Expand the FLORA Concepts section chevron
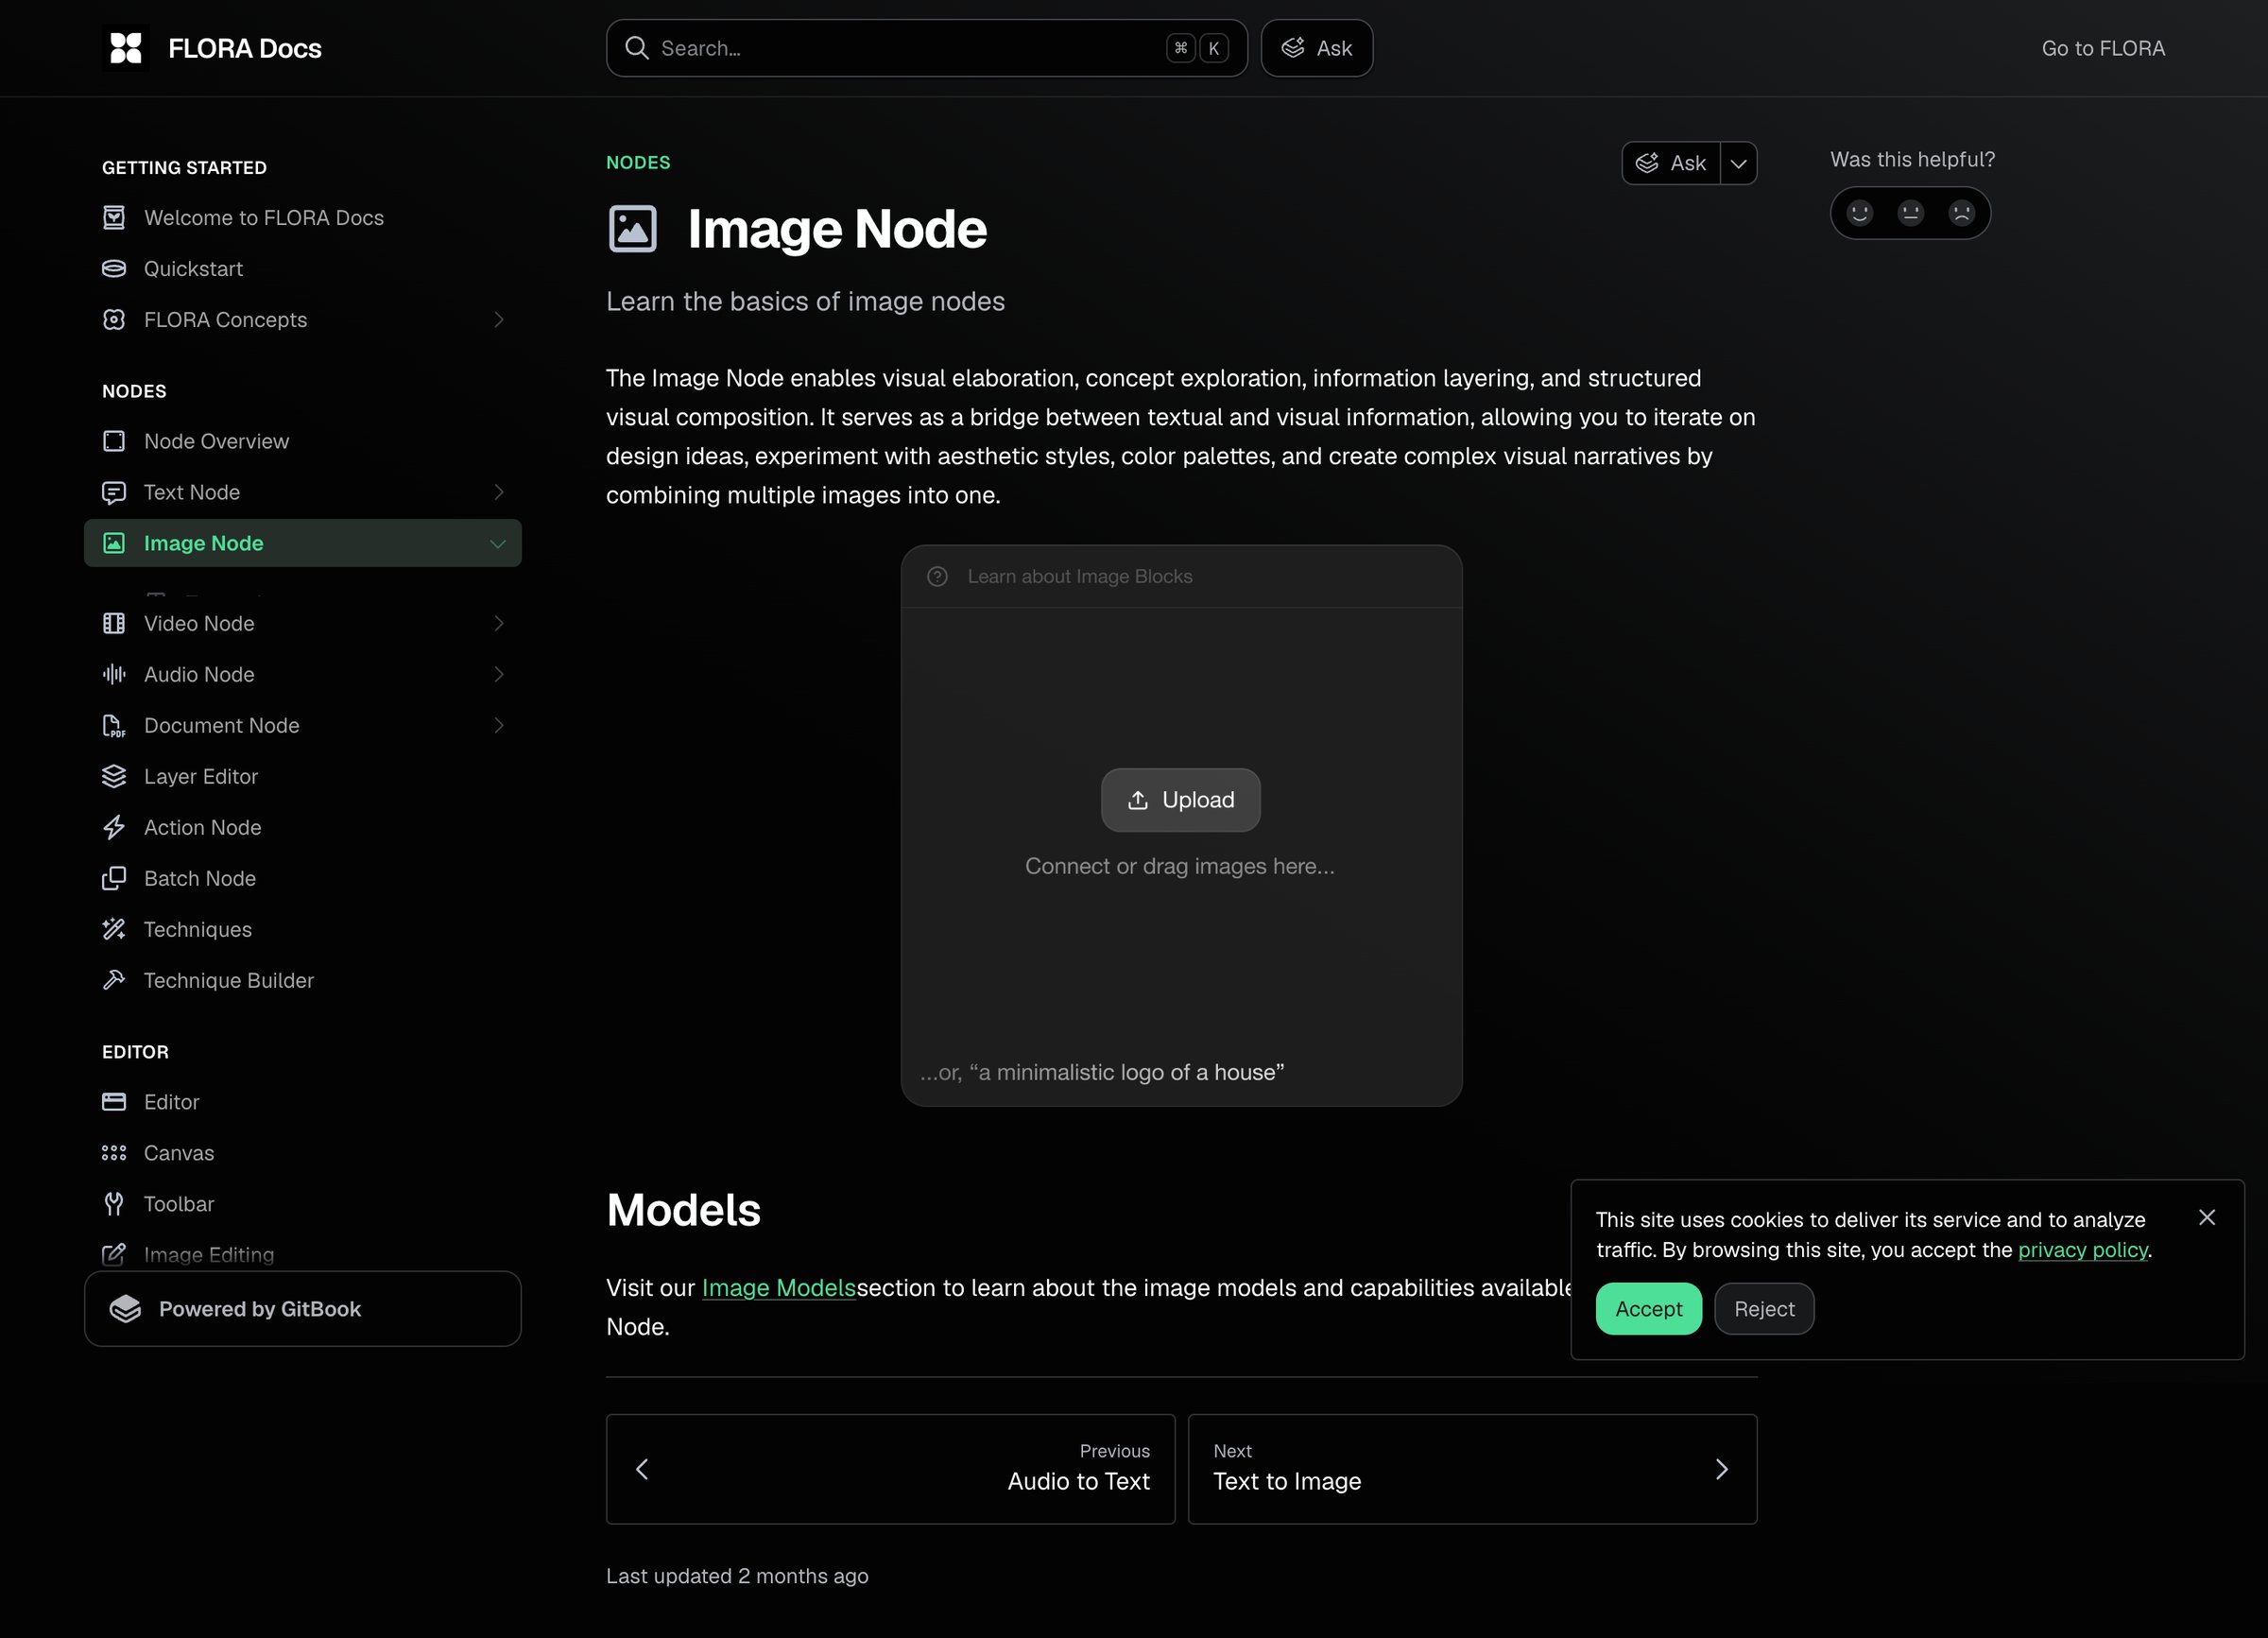 (498, 319)
